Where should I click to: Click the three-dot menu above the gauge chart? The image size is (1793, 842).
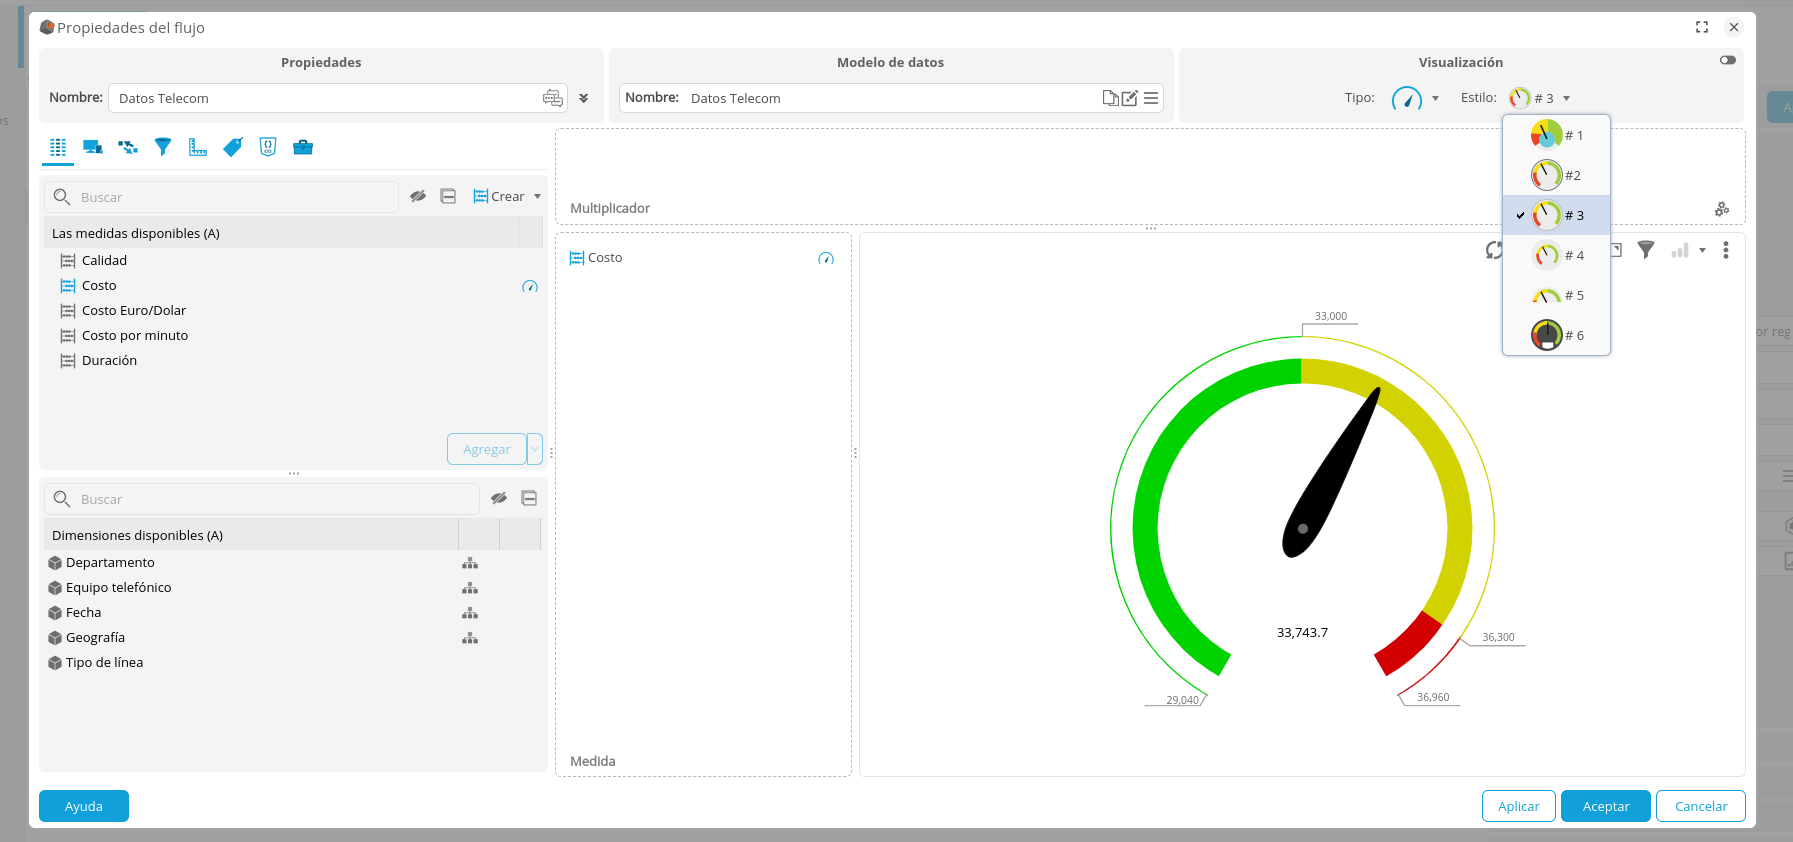point(1725,250)
